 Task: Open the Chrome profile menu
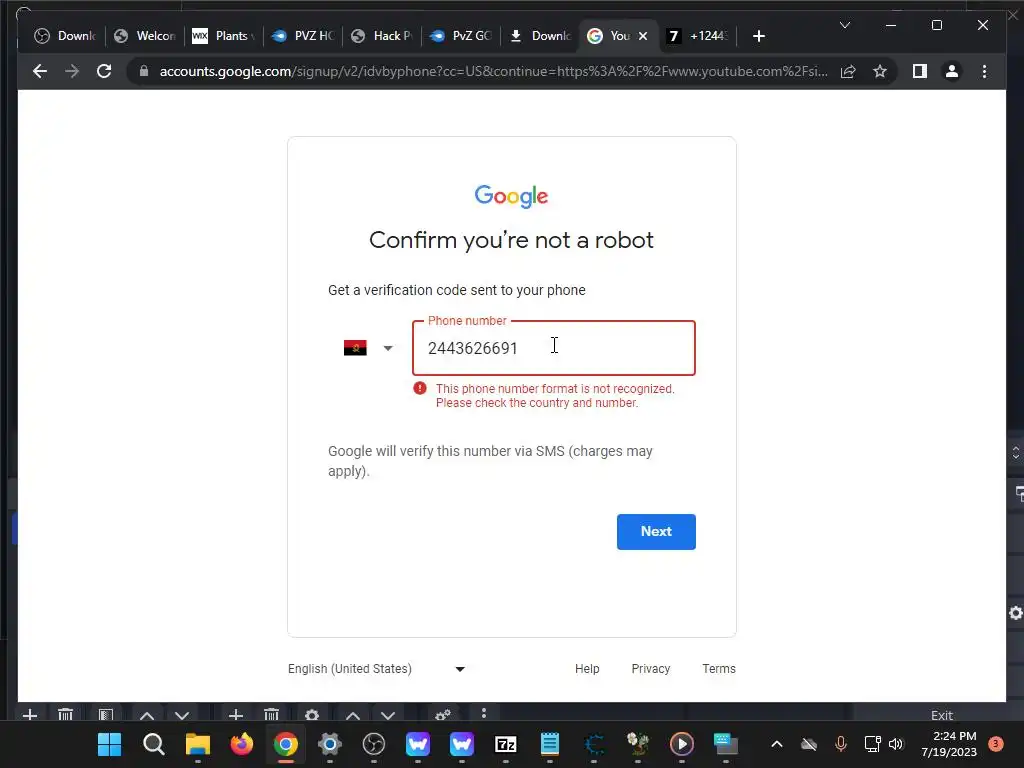(952, 71)
